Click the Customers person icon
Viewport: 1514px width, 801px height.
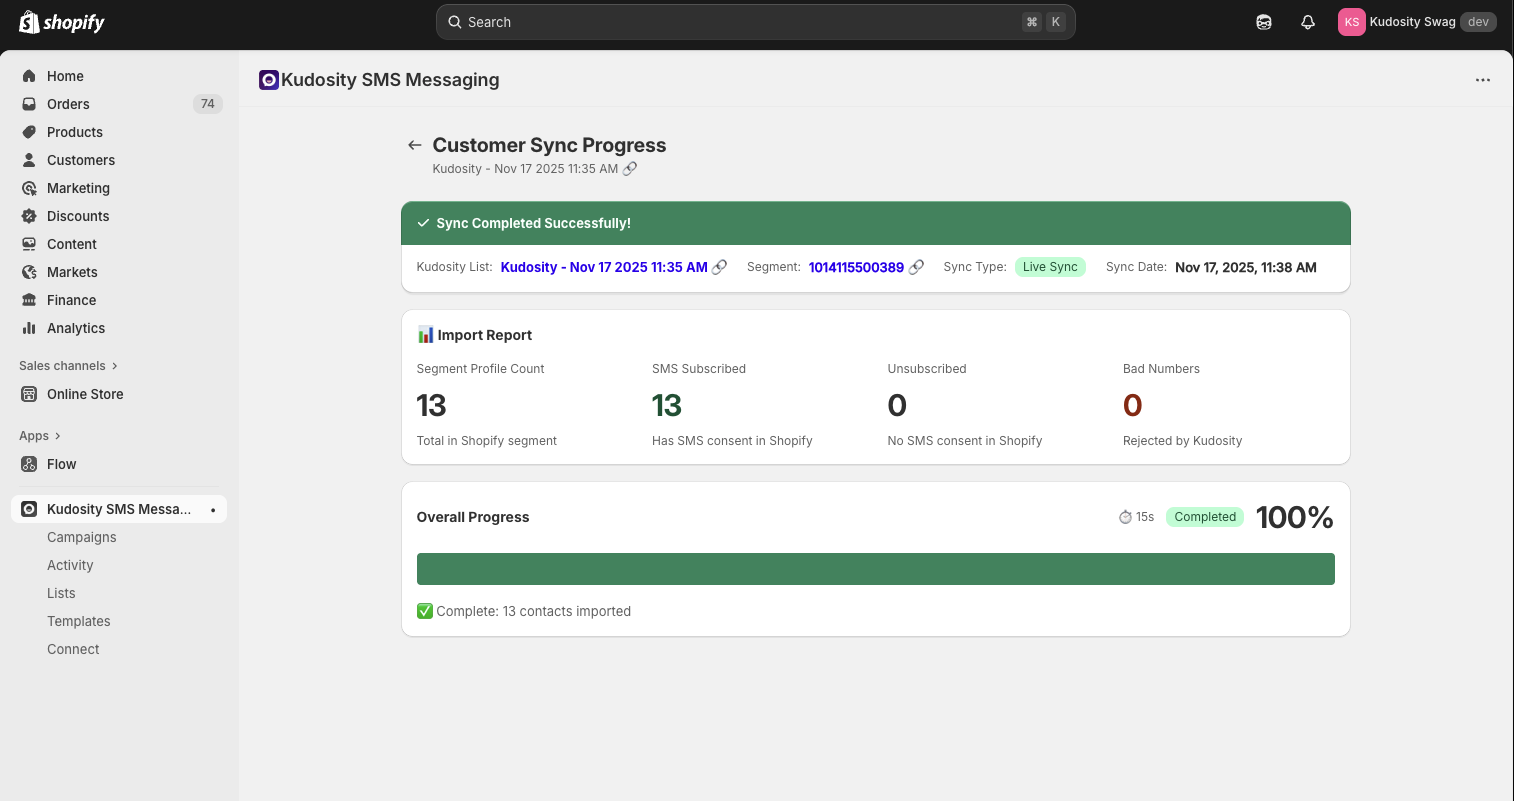29,160
